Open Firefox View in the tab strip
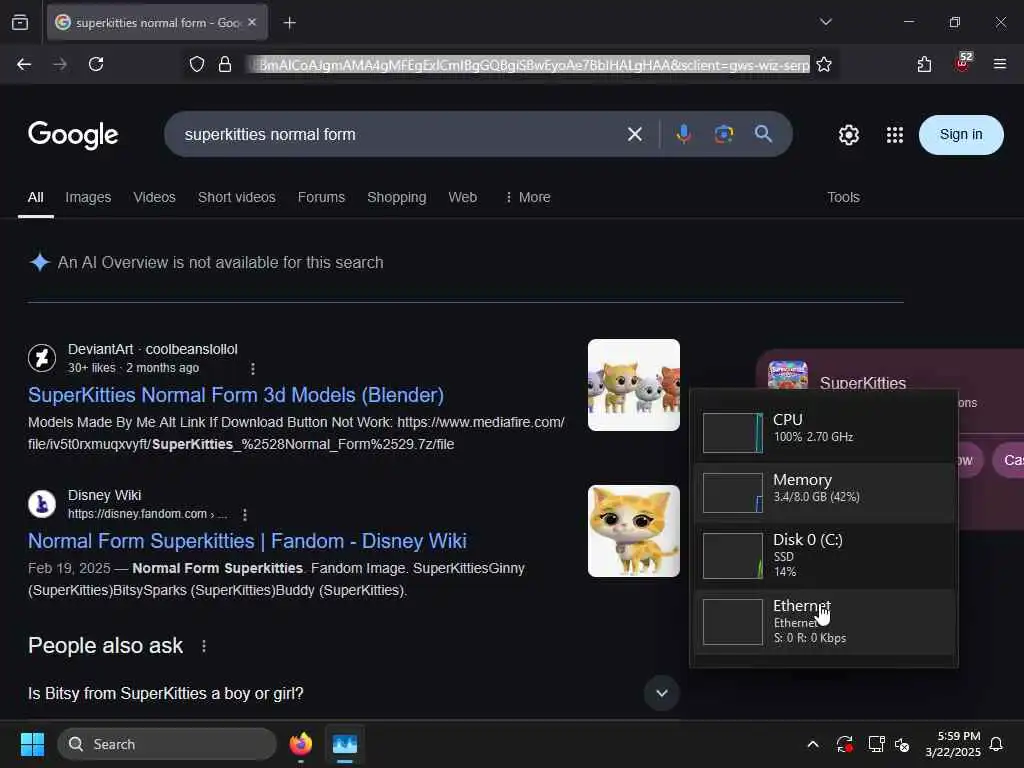Image resolution: width=1024 pixels, height=768 pixels. click(20, 23)
